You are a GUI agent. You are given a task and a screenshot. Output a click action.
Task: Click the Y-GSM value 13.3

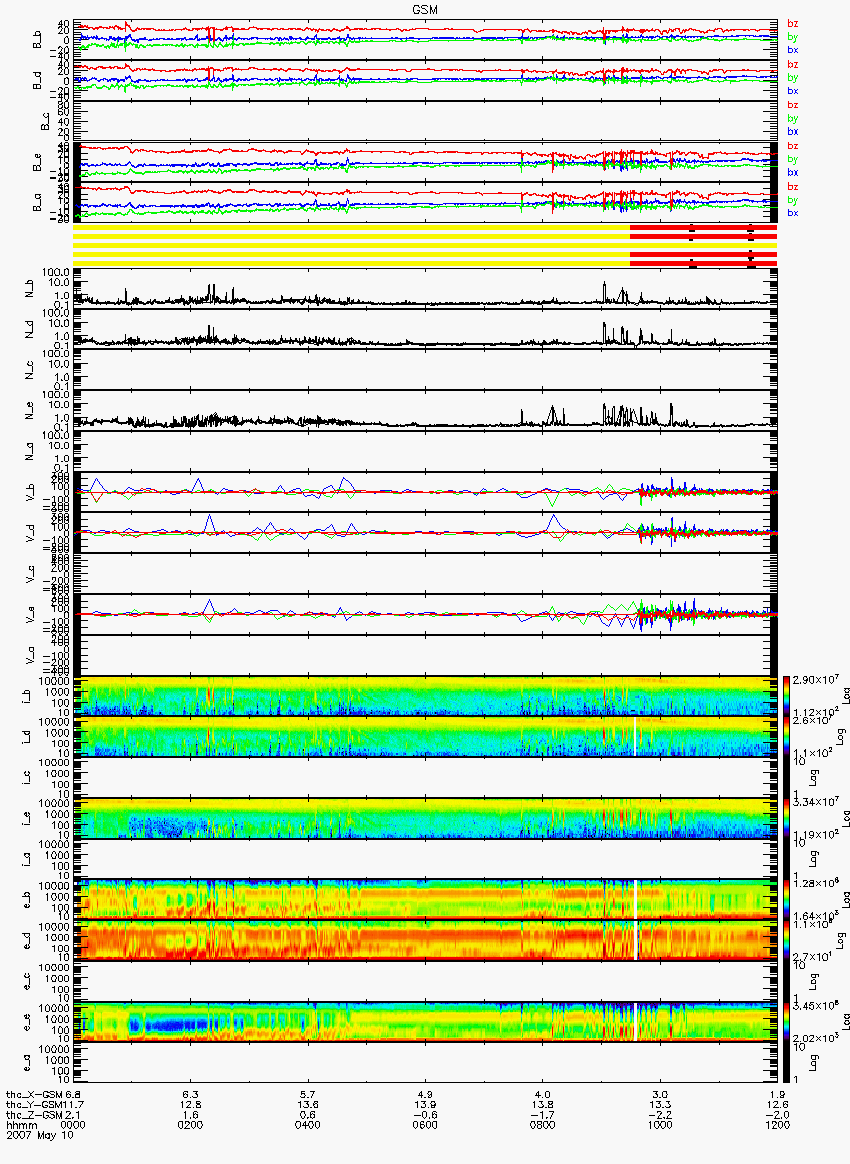pyautogui.click(x=660, y=1105)
